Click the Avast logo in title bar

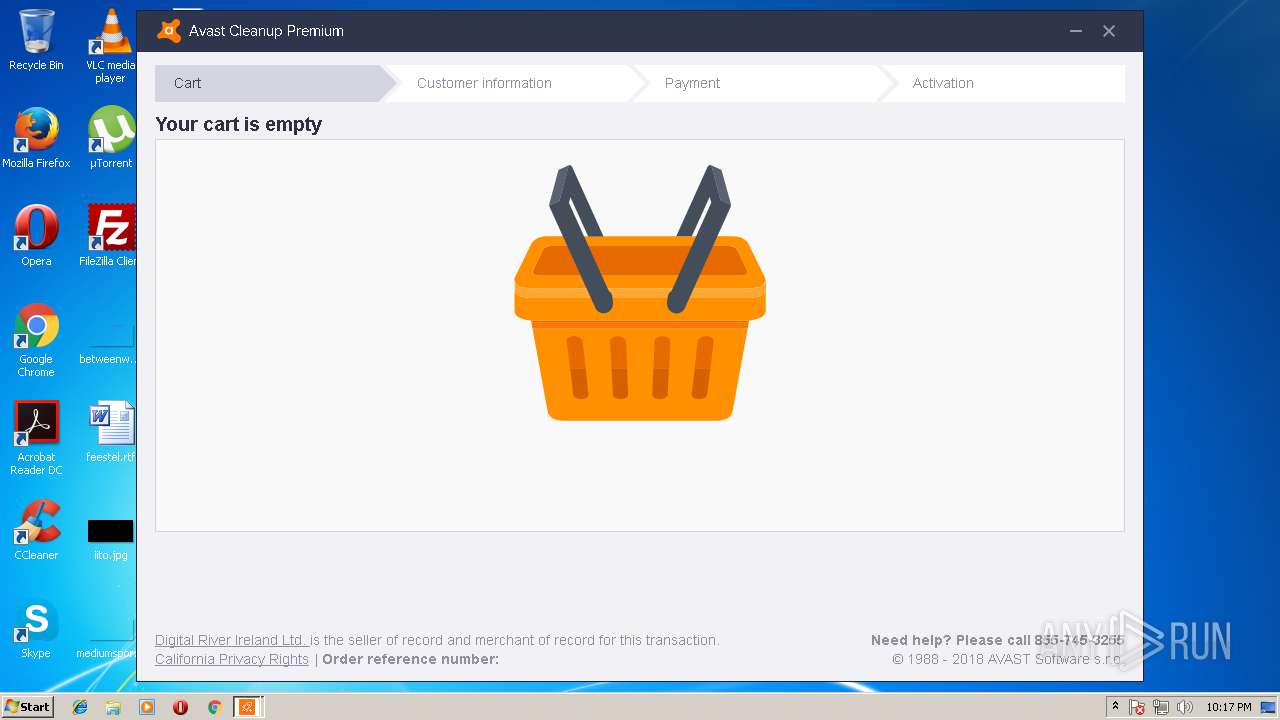click(169, 31)
